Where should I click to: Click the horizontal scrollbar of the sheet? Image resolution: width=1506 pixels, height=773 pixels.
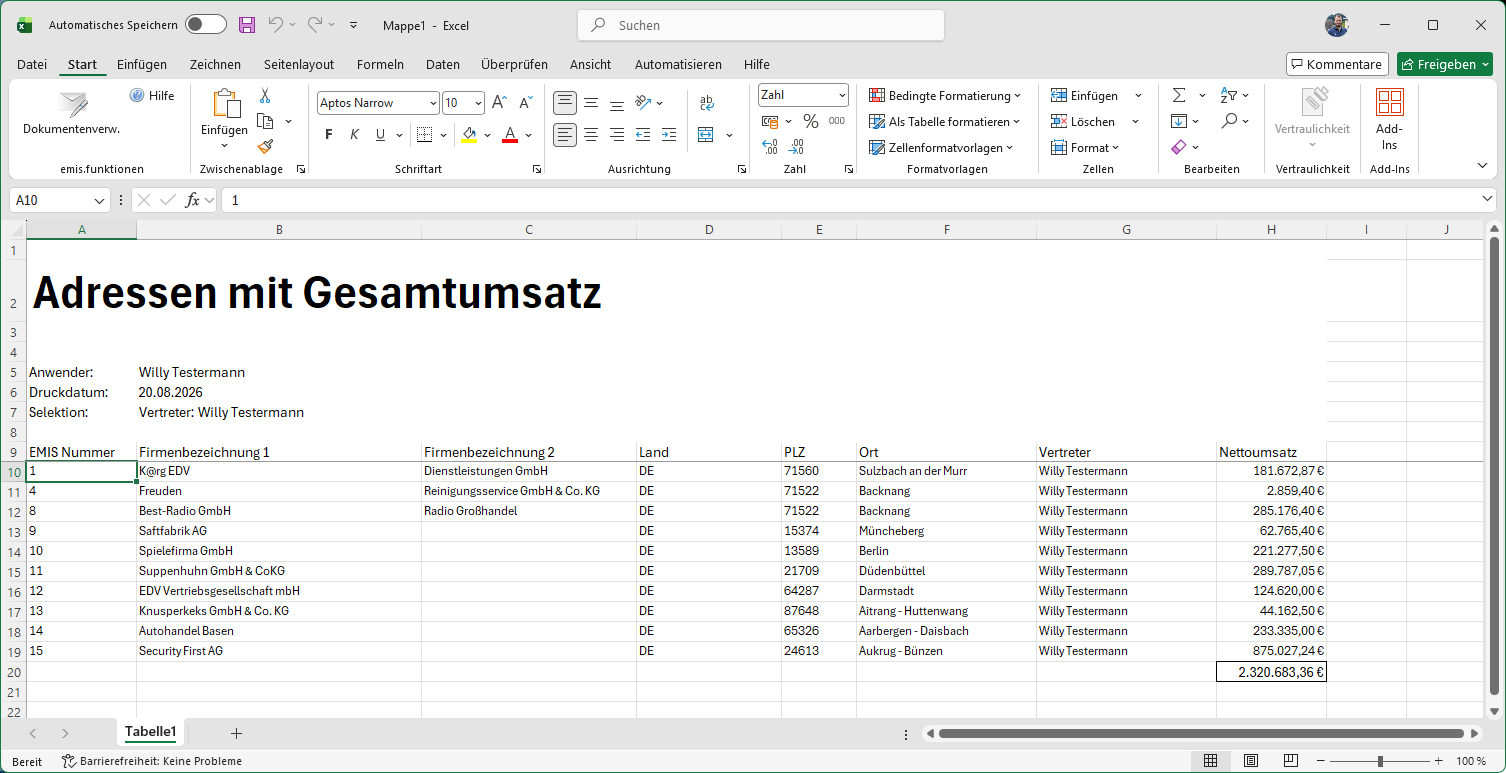click(1200, 733)
